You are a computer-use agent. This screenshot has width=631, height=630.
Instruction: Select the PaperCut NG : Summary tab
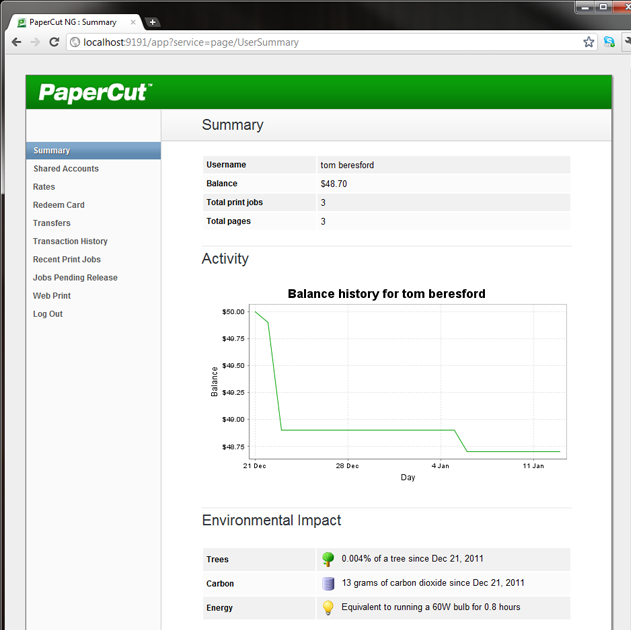tap(74, 22)
